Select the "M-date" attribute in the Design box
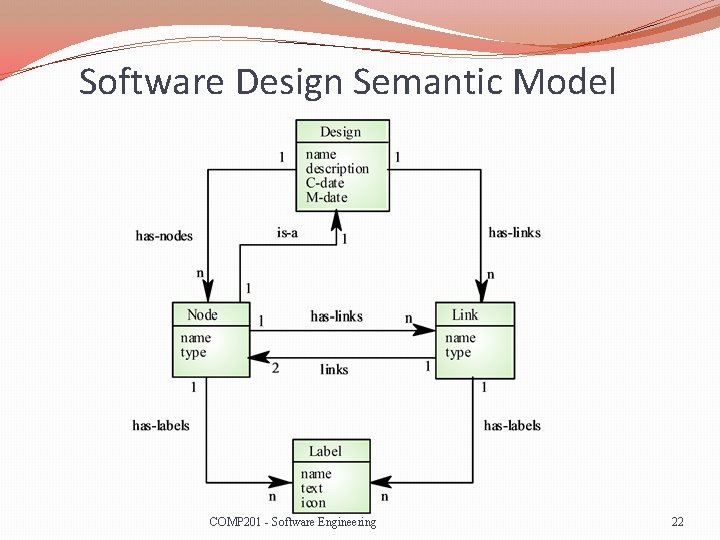 point(326,197)
